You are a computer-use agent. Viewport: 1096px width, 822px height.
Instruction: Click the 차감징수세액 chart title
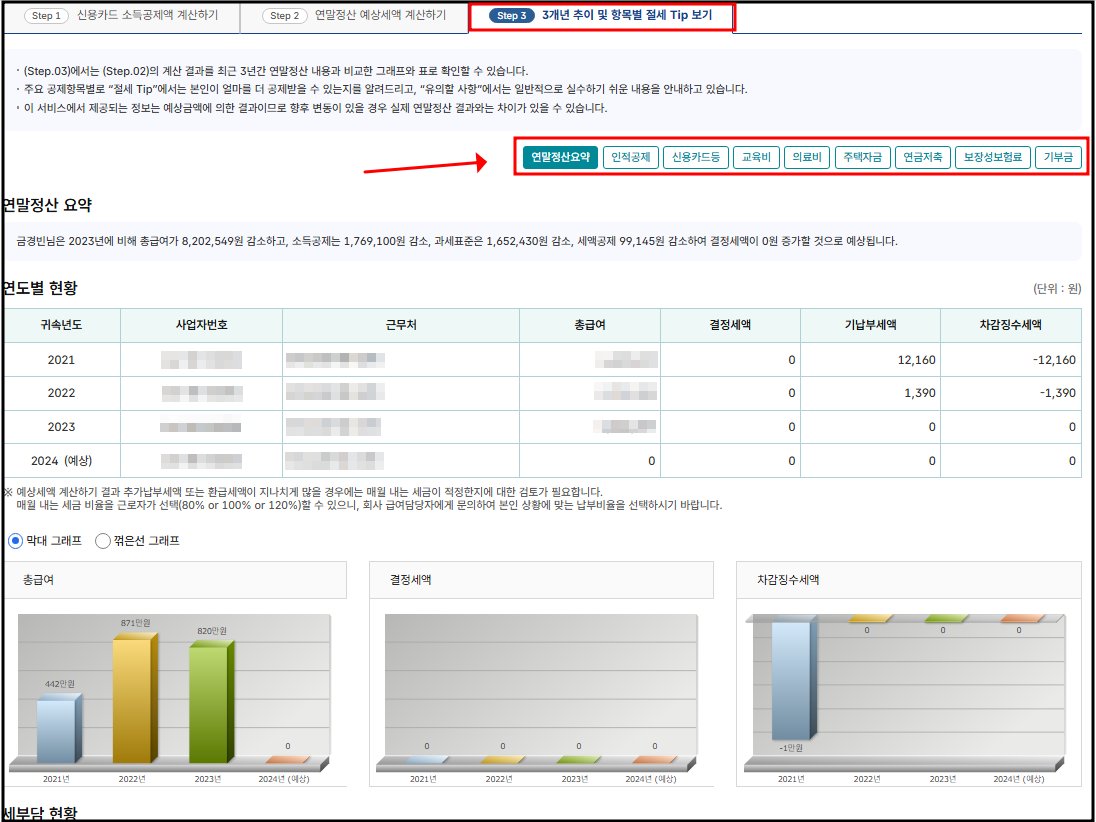pyautogui.click(x=788, y=580)
